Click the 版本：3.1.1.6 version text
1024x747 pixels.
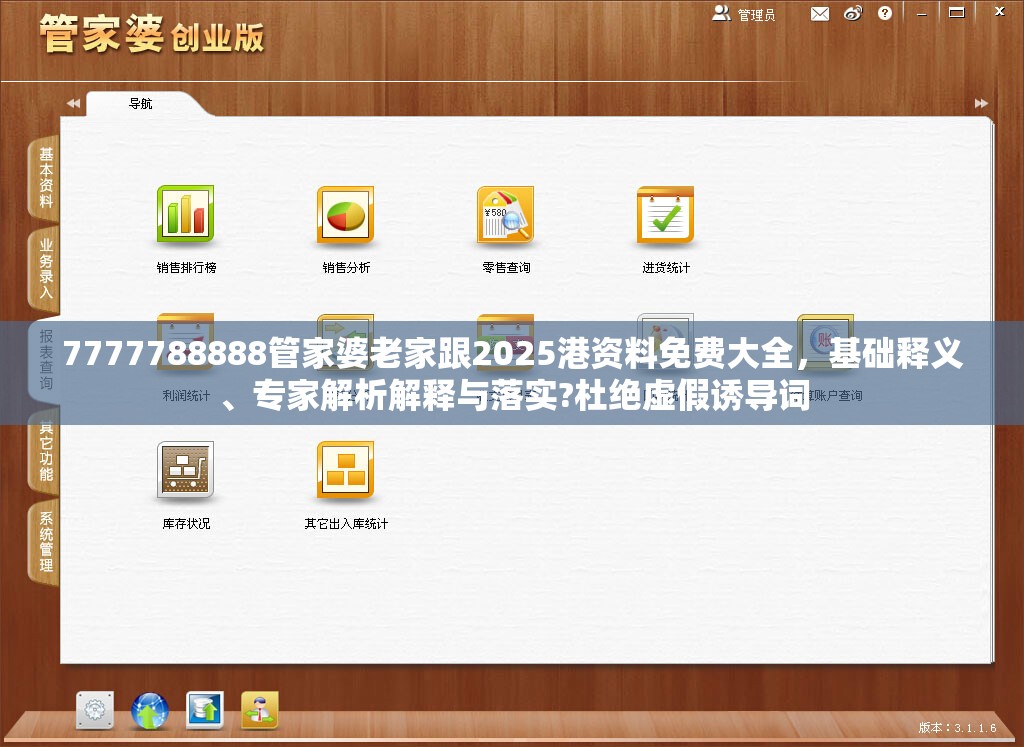[x=957, y=727]
